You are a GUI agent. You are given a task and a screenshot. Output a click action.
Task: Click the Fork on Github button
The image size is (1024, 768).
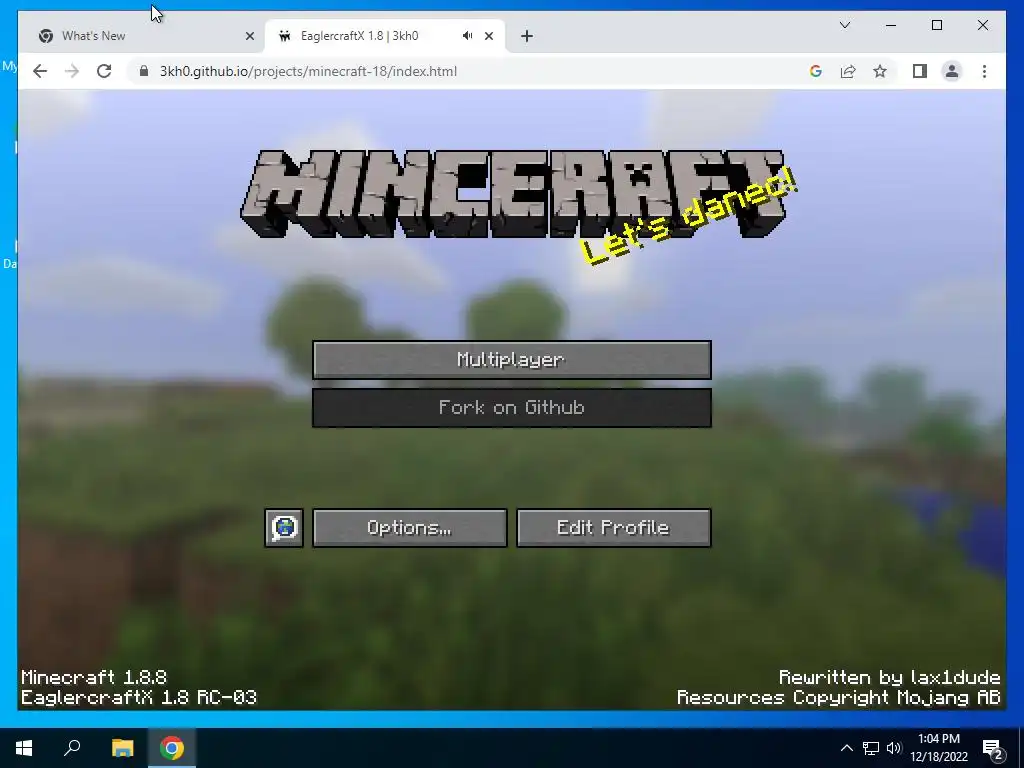pos(511,408)
